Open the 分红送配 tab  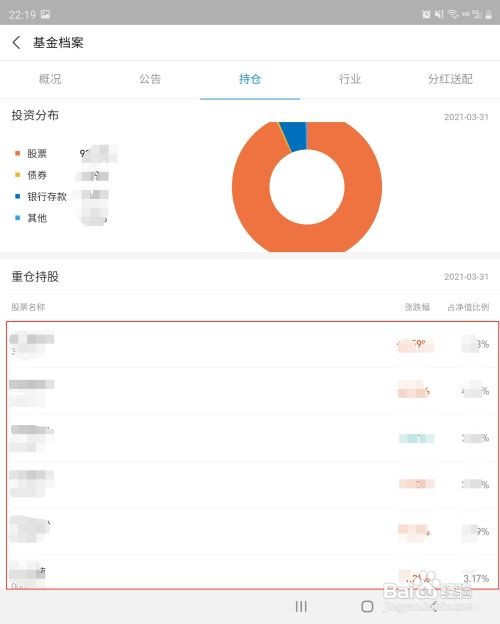[450, 79]
